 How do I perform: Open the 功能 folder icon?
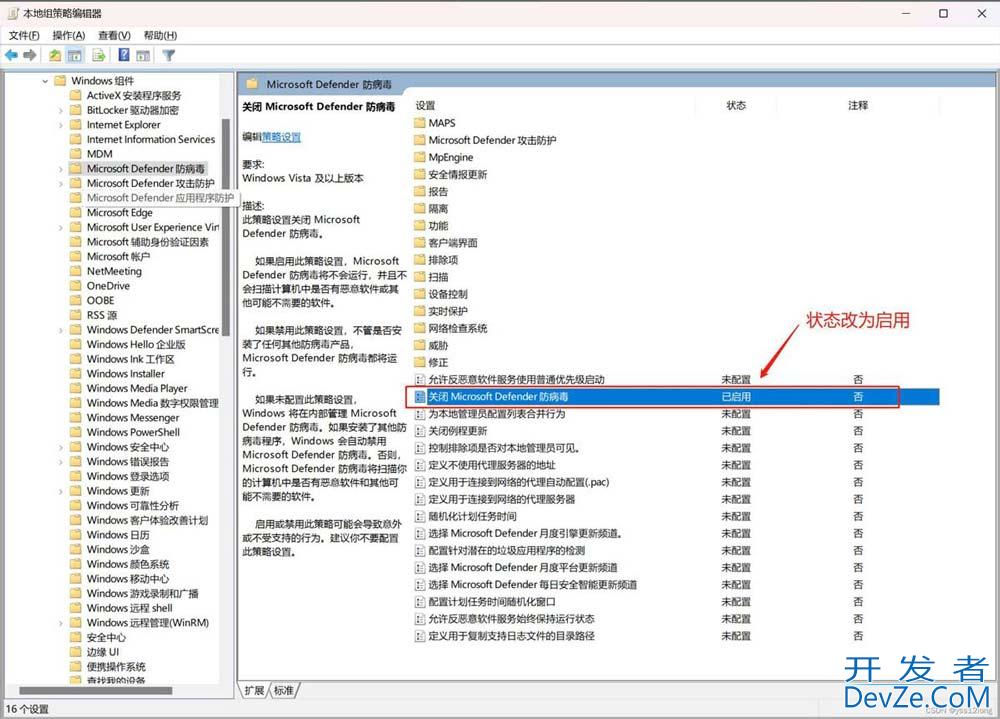click(420, 226)
